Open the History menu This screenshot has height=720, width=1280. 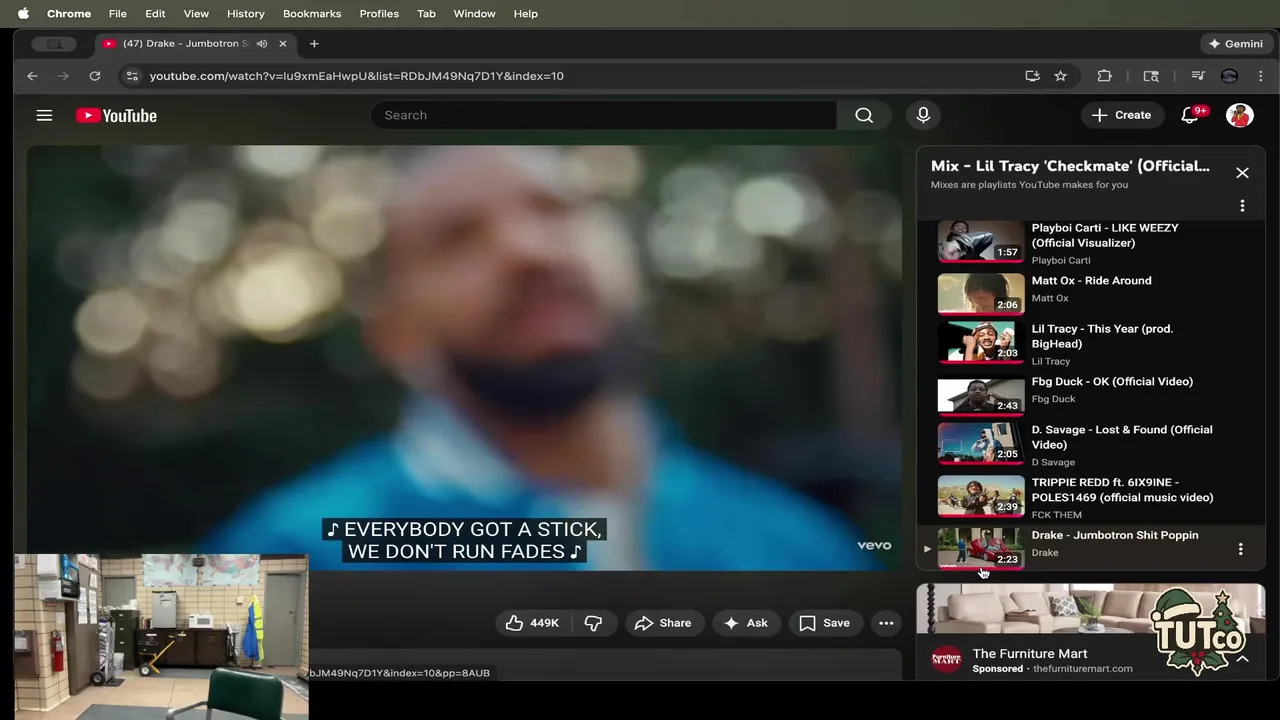click(x=245, y=14)
